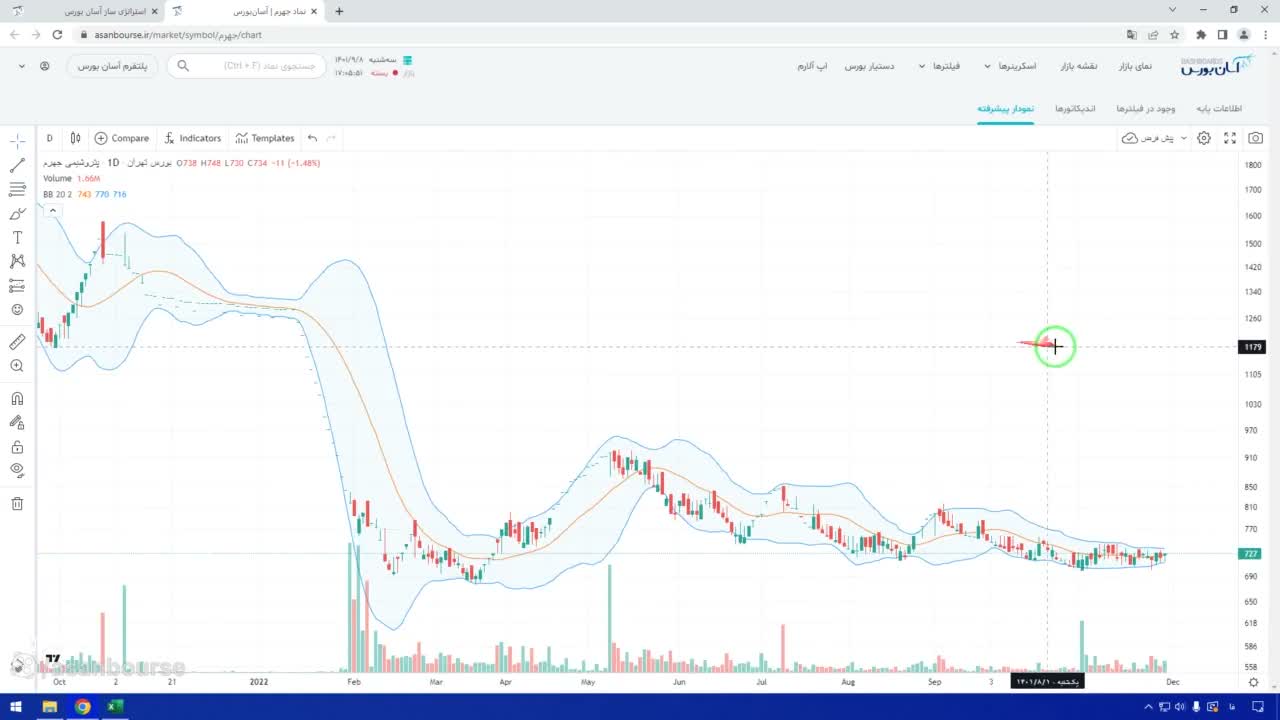Delete all drawings with trash icon
The height and width of the screenshot is (720, 1280).
(x=17, y=504)
